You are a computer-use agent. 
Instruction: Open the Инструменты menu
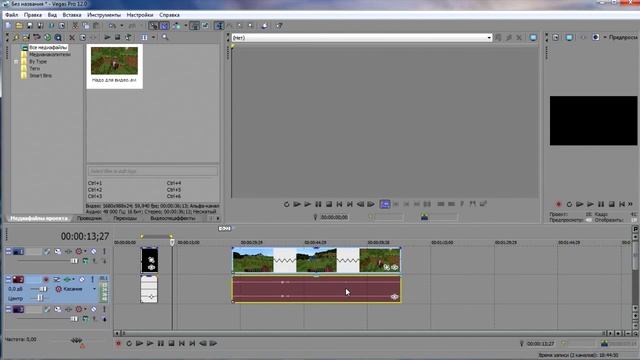pyautogui.click(x=104, y=15)
